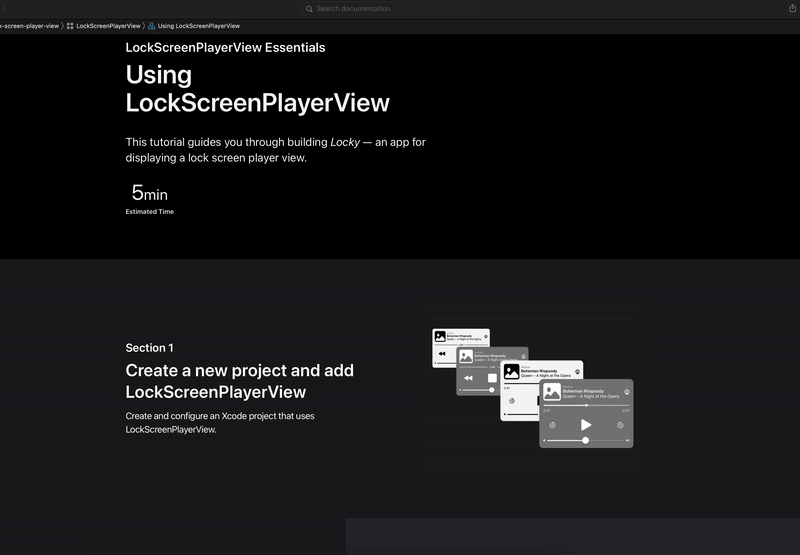Click the magnifier icon in search bar
Viewport: 800px width, 555px height.
click(309, 9)
